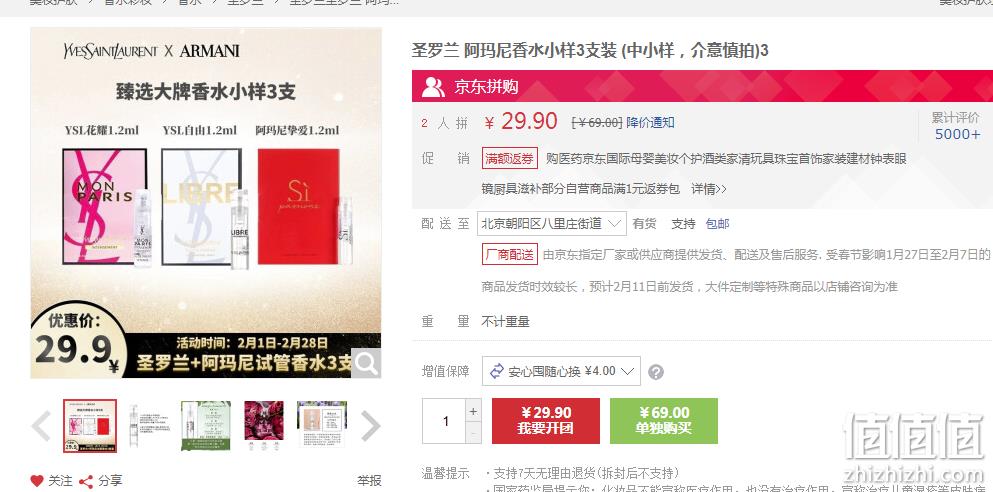The height and width of the screenshot is (492, 993).
Task: Click the magnifier icon on product image
Action: coord(366,363)
